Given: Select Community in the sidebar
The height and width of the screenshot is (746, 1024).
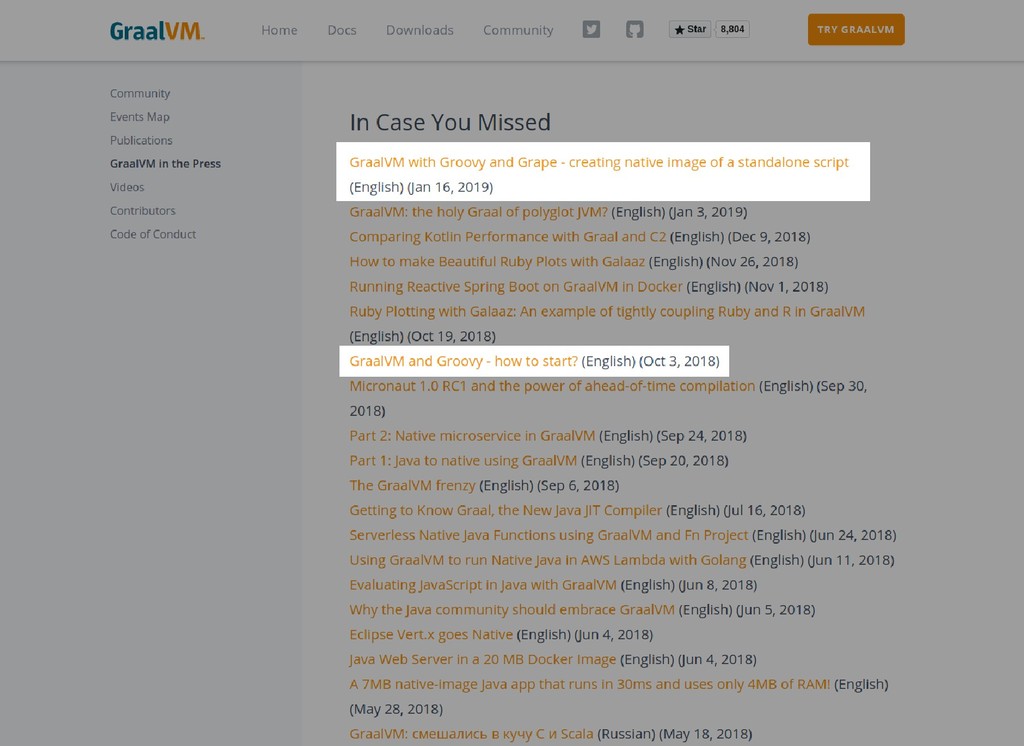Looking at the screenshot, I should pyautogui.click(x=140, y=93).
